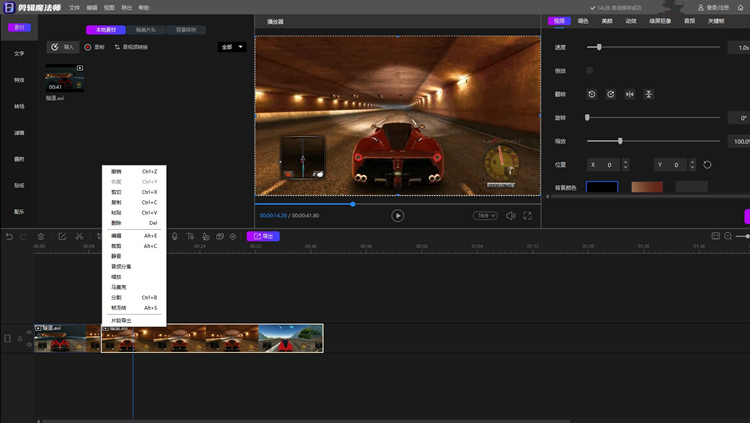Toggle the track lock icon
The image size is (750, 423).
pos(20,338)
